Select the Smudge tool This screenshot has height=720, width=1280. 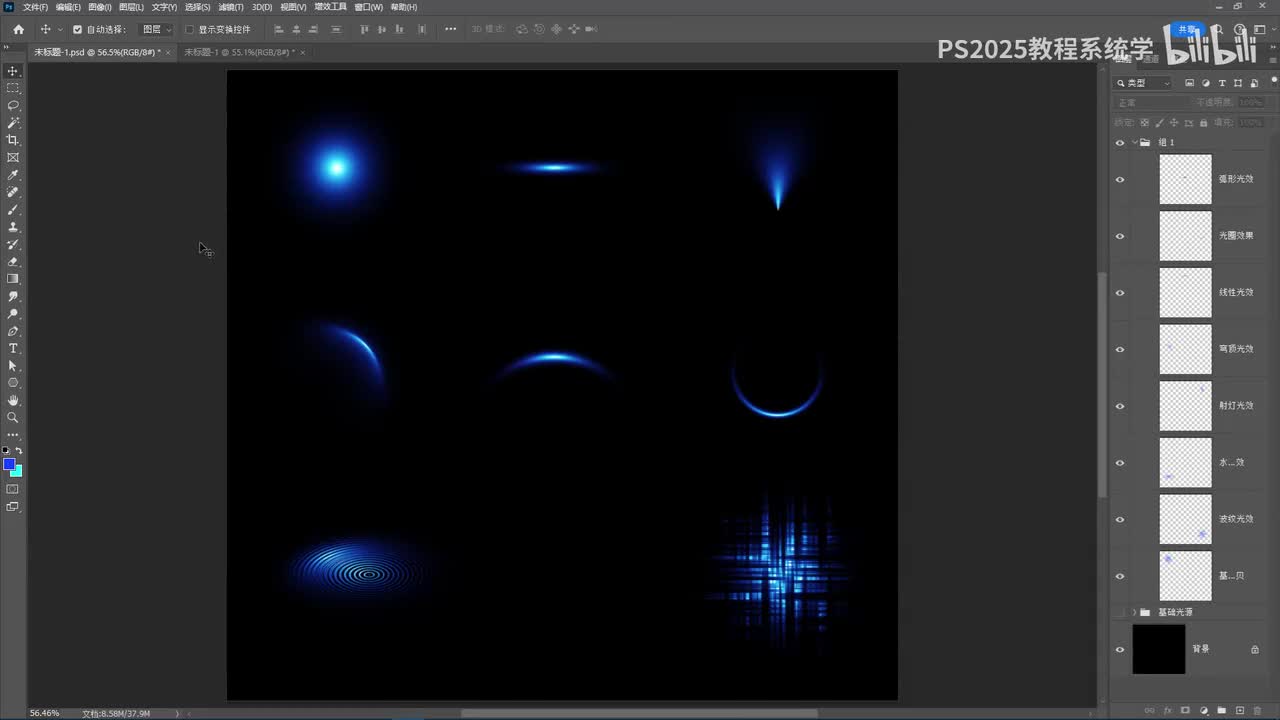click(x=13, y=296)
